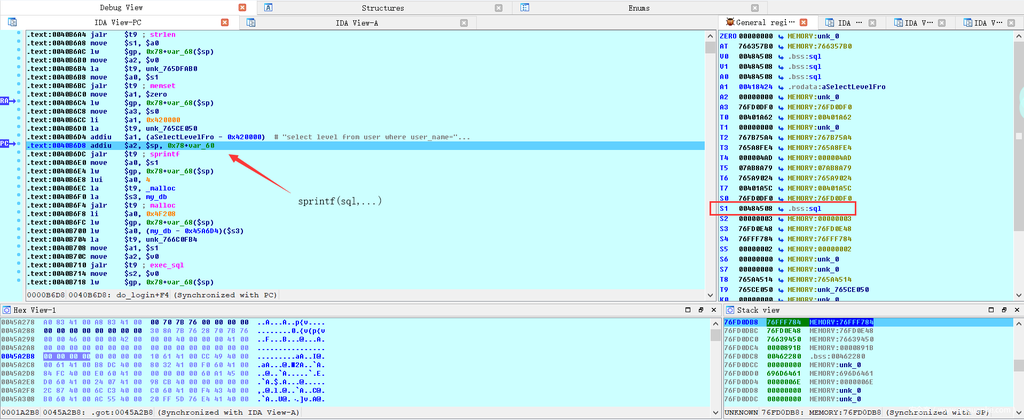This screenshot has height=420, width=1024.
Task: Toggle breakpoint dot at sprintf jalr line
Action: (x=20, y=155)
